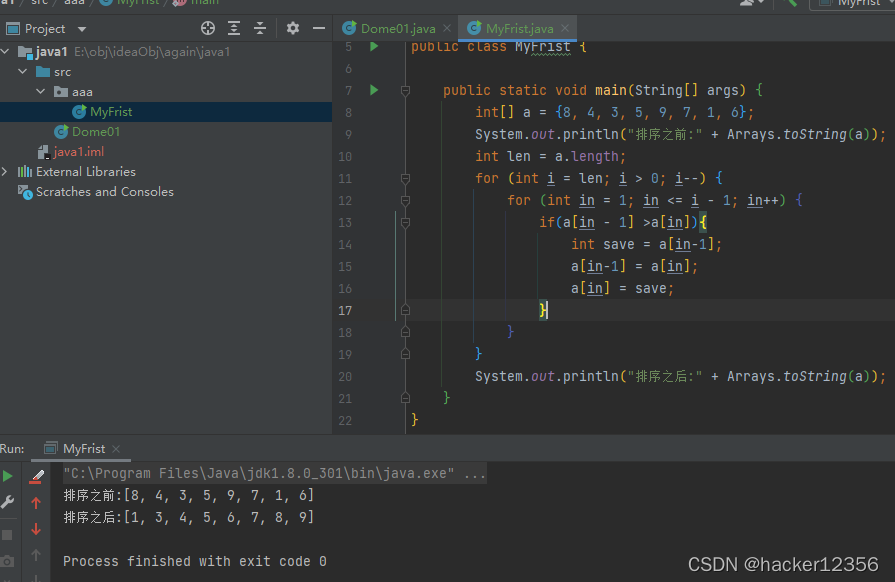This screenshot has height=582, width=895.
Task: Select Dome01 class in project tree
Action: 96,132
